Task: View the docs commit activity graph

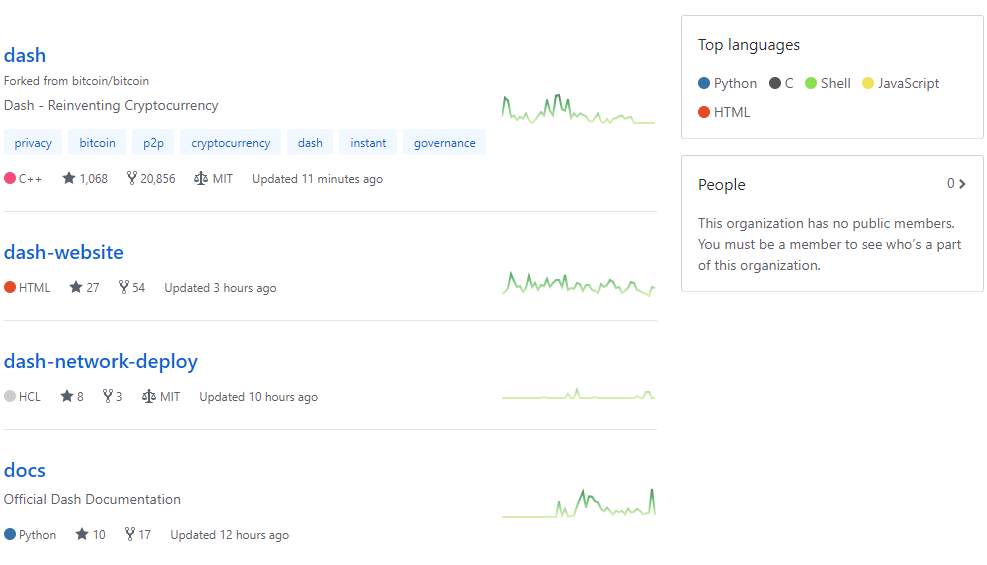Action: pyautogui.click(x=578, y=503)
